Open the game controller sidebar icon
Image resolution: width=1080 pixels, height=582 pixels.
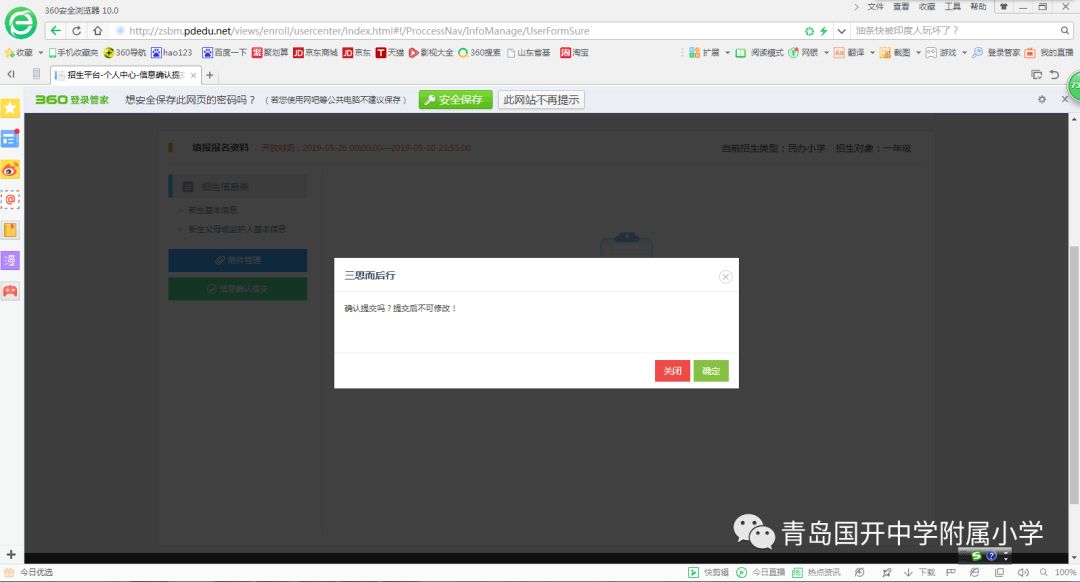[x=10, y=291]
